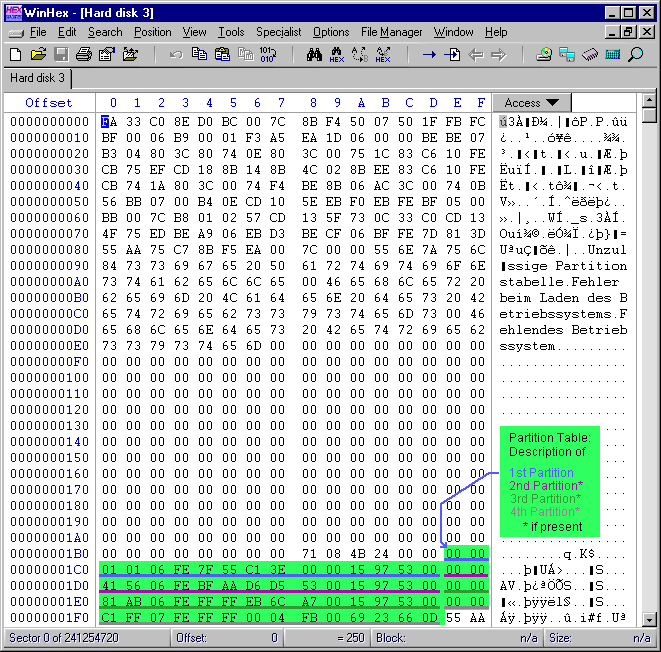Click the replace text A-to-B icon
The height and width of the screenshot is (652, 661).
pos(360,55)
